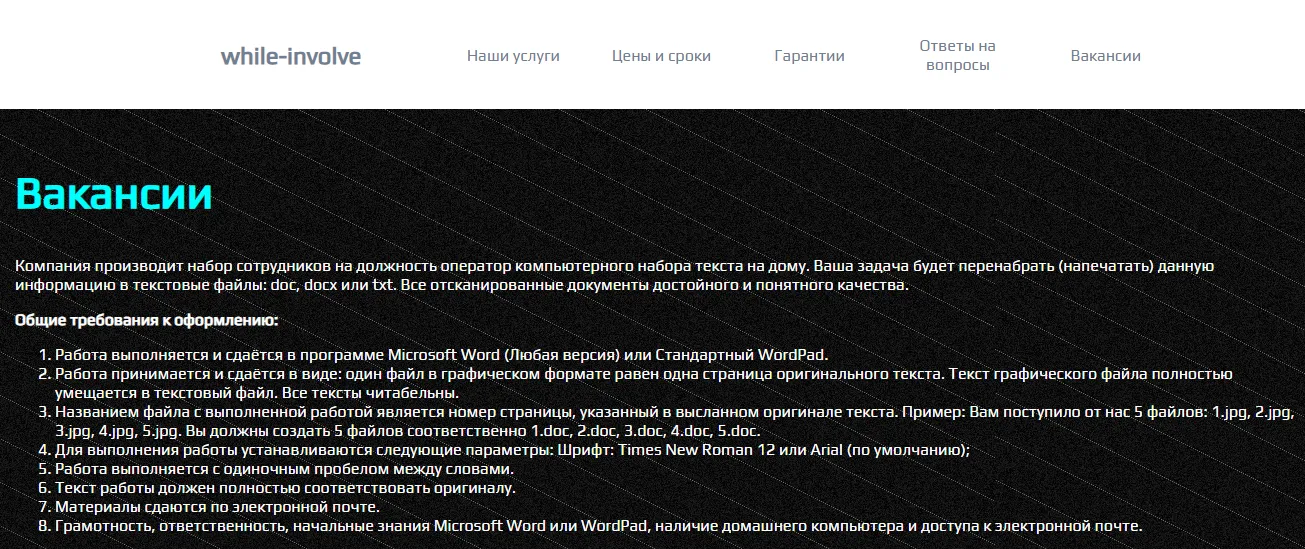Click item 5 about одиночным пробелом
Image resolution: width=1305 pixels, height=549 pixels.
284,469
